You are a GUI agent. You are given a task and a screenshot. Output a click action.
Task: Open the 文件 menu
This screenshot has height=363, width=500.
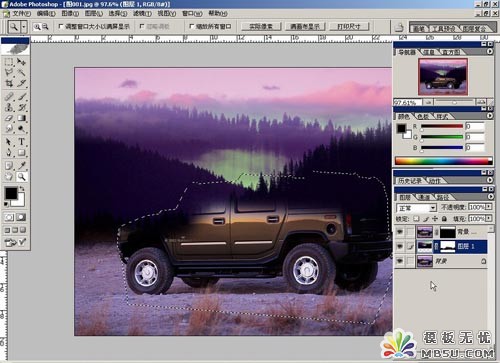21,14
